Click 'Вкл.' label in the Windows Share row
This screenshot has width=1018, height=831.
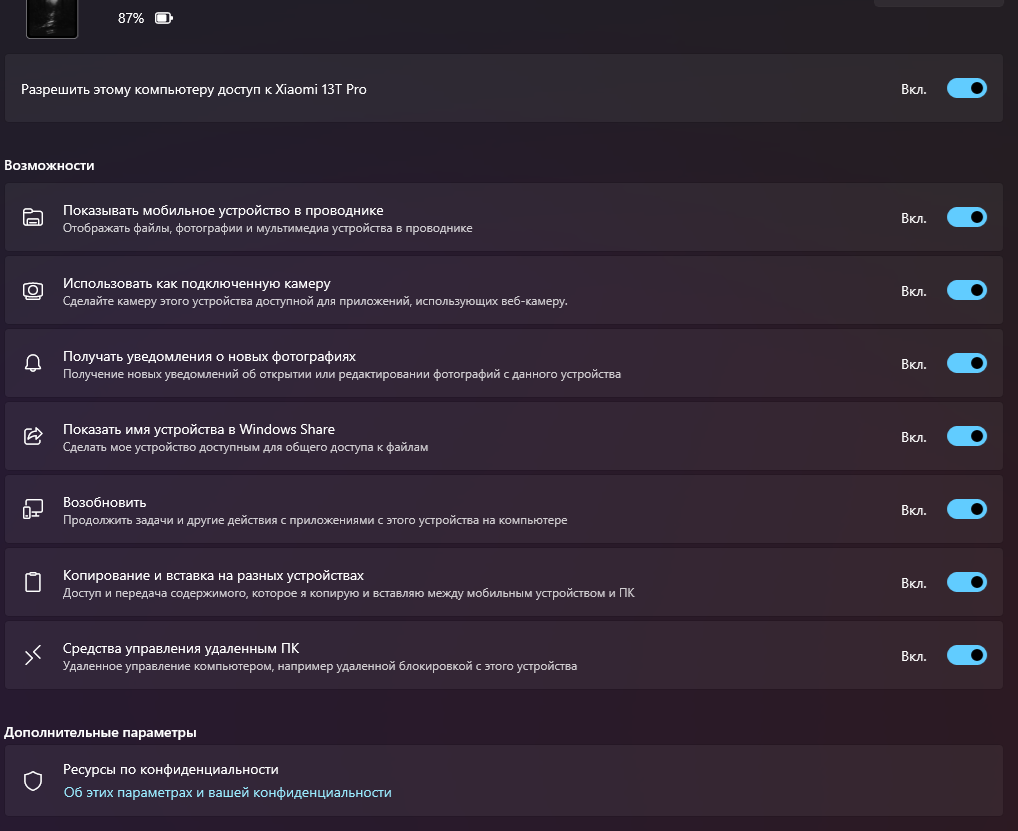point(913,438)
